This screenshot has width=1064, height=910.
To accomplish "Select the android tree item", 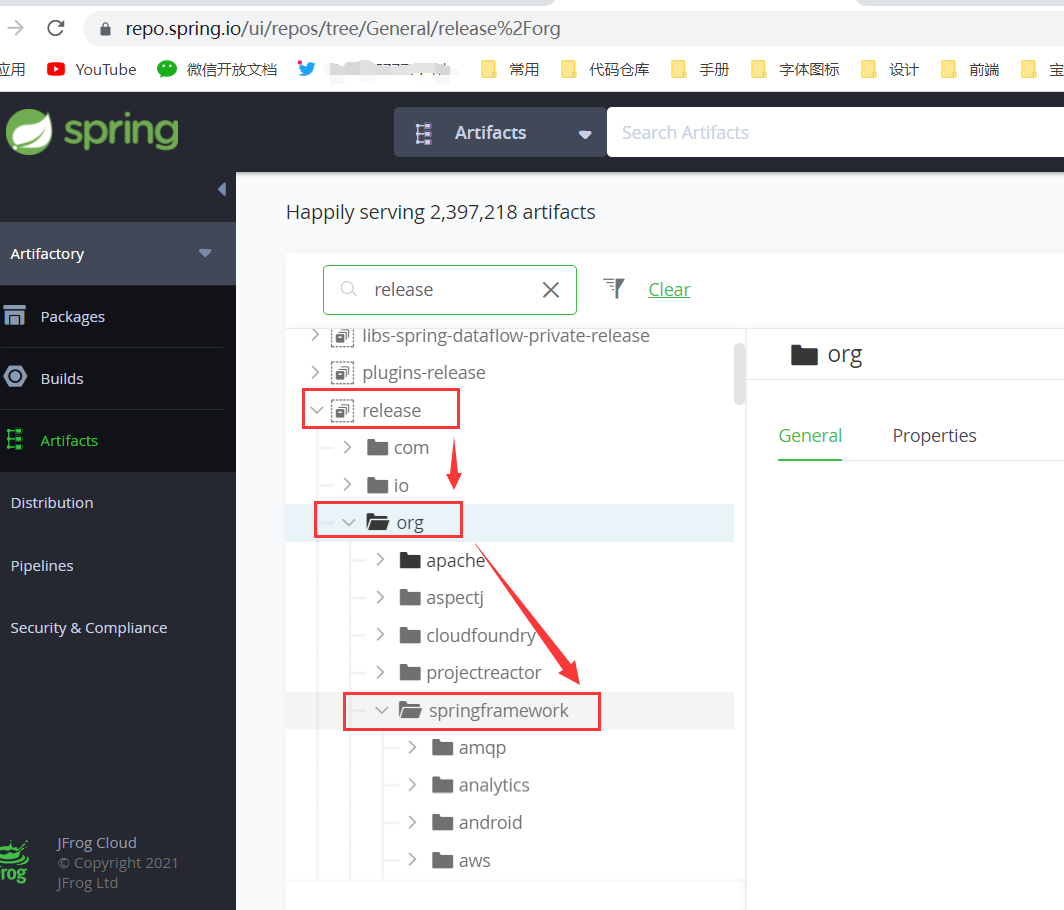I will [x=491, y=822].
